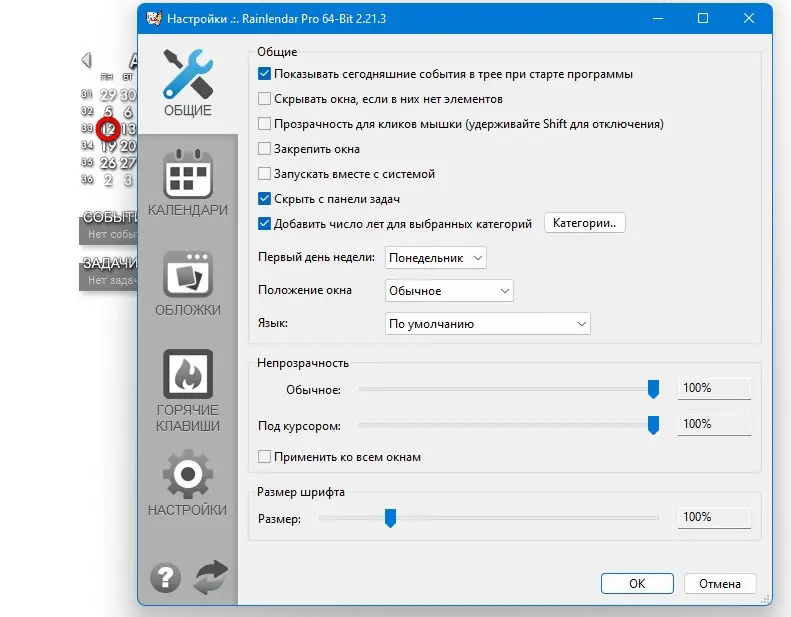This screenshot has width=791, height=617.
Task: Open the window position dropdown
Action: point(449,291)
